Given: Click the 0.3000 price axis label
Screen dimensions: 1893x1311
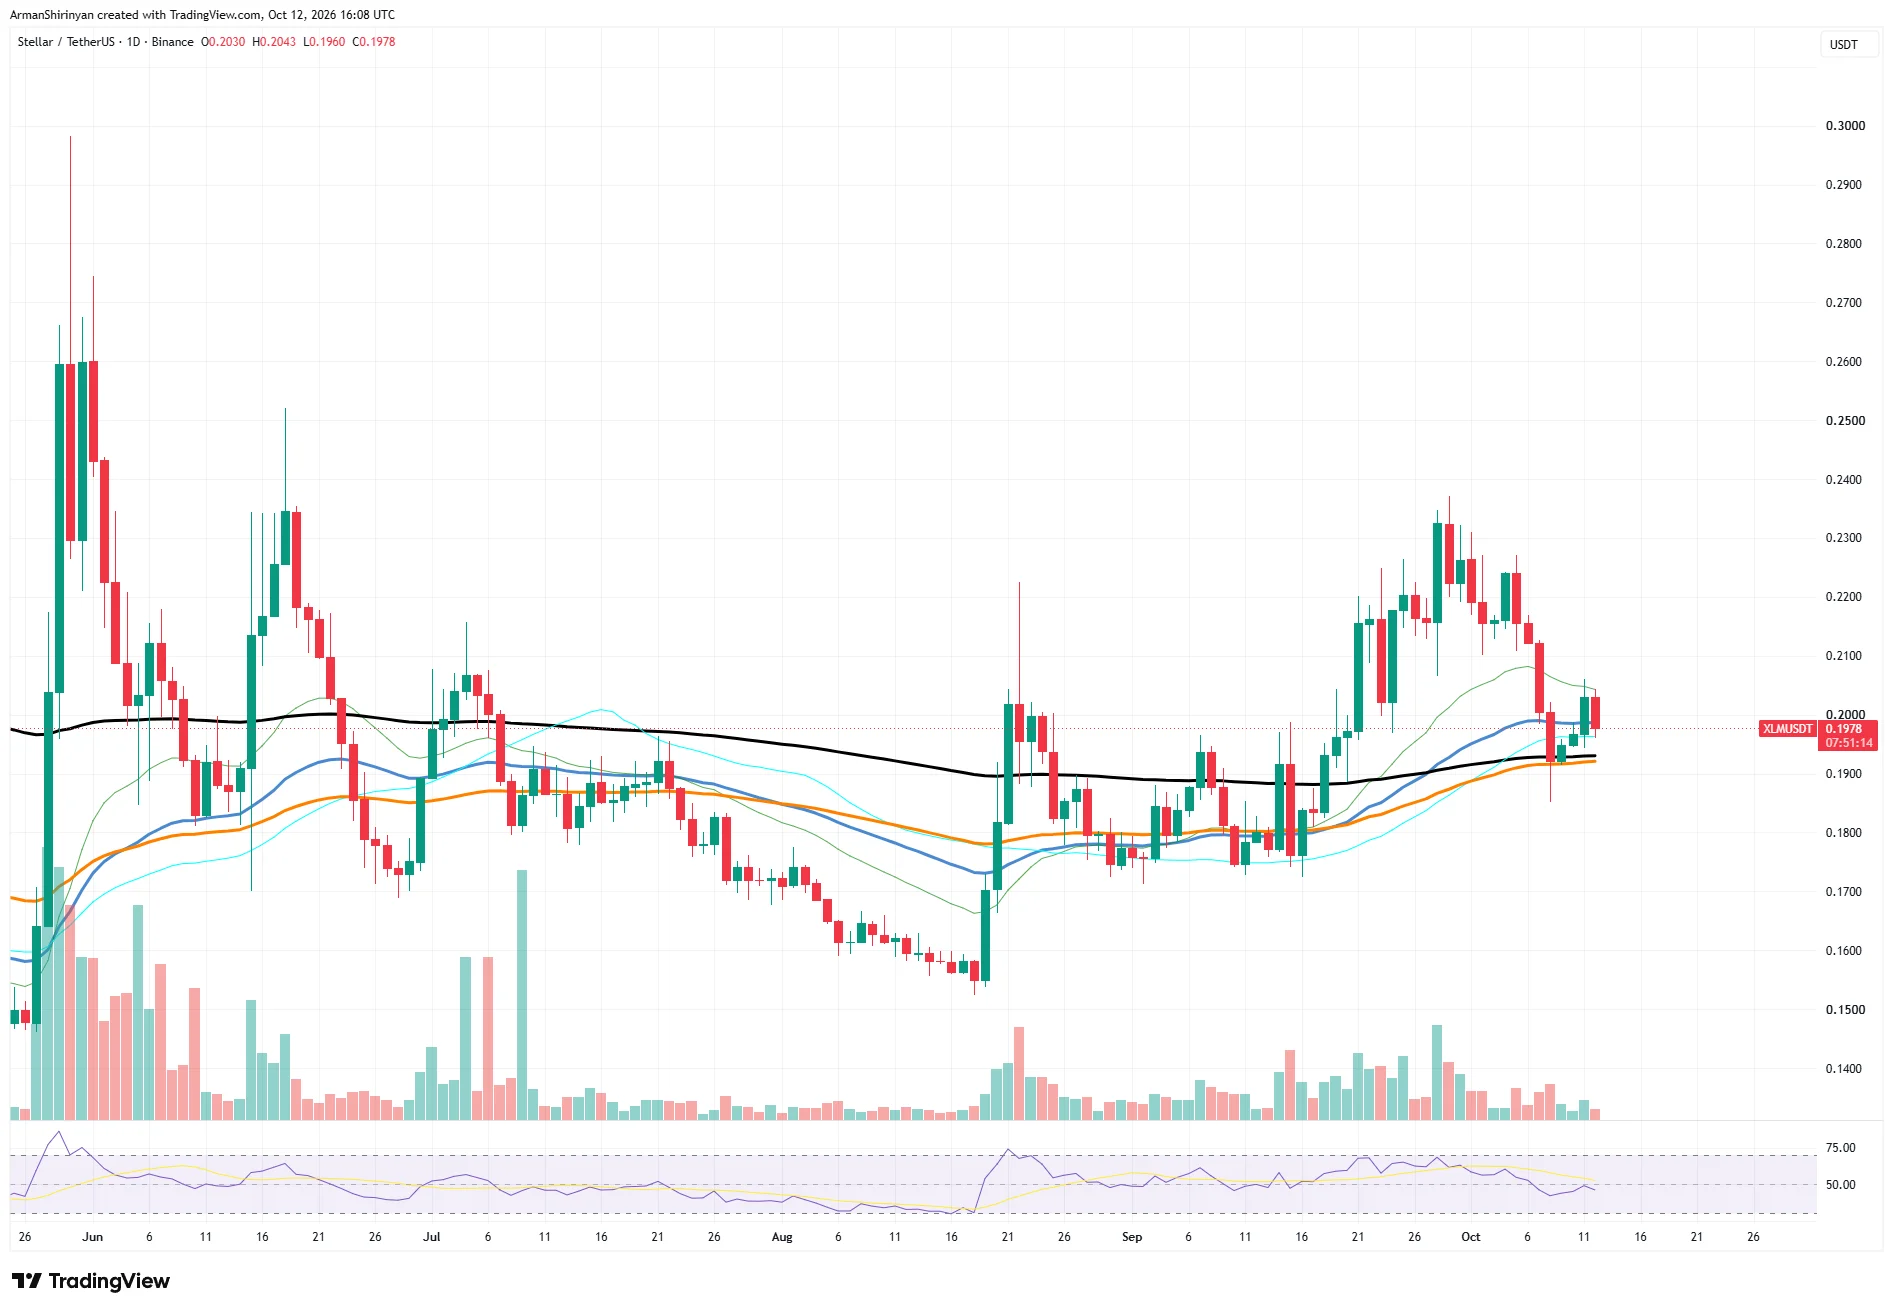Looking at the screenshot, I should [1845, 126].
